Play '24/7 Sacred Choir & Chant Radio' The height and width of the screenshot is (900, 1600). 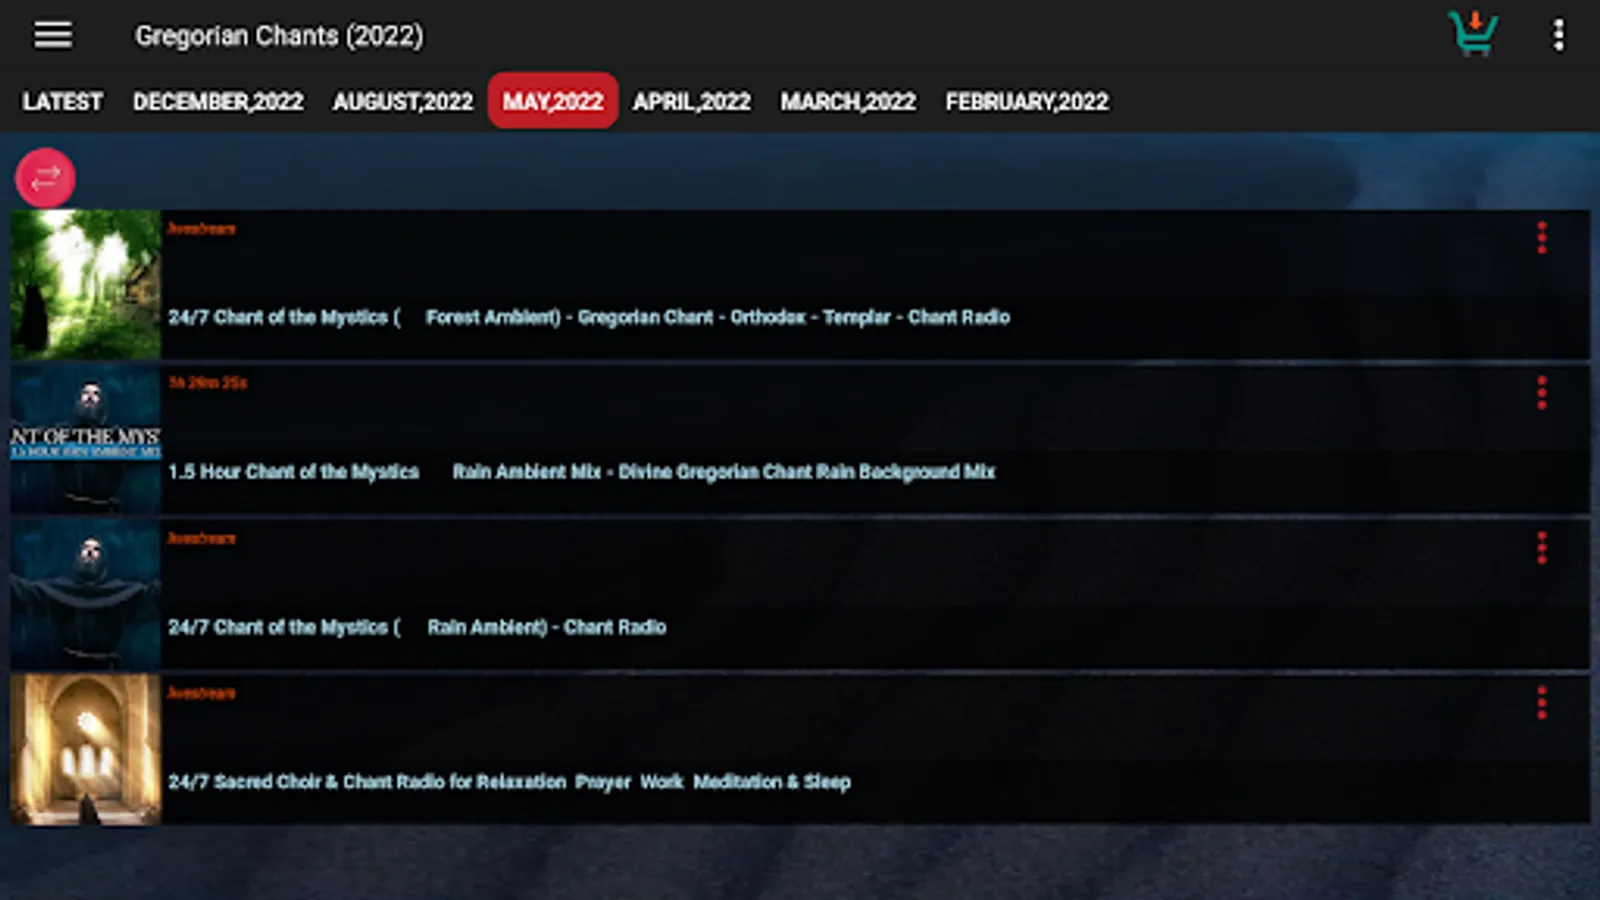tap(509, 782)
